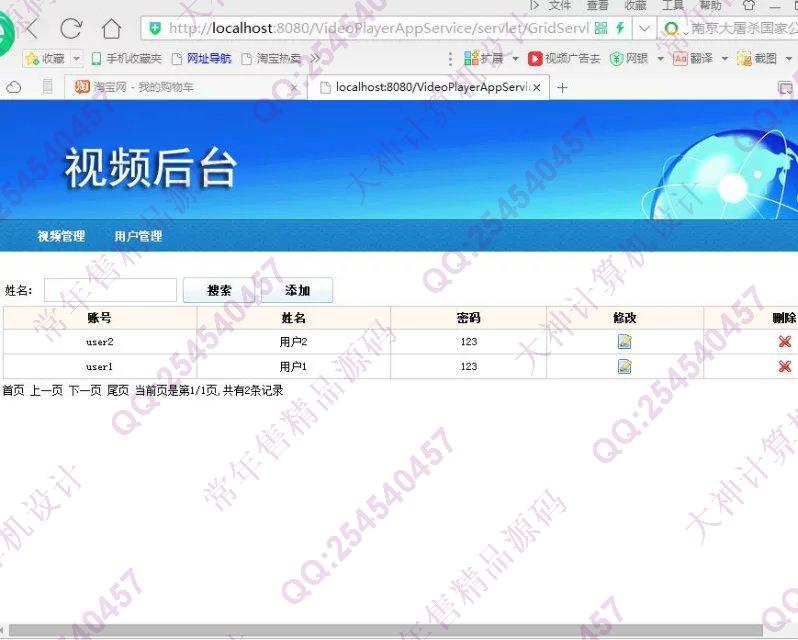This screenshot has width=798, height=640.
Task: Focus the 姓名 search input field
Action: (x=110, y=290)
